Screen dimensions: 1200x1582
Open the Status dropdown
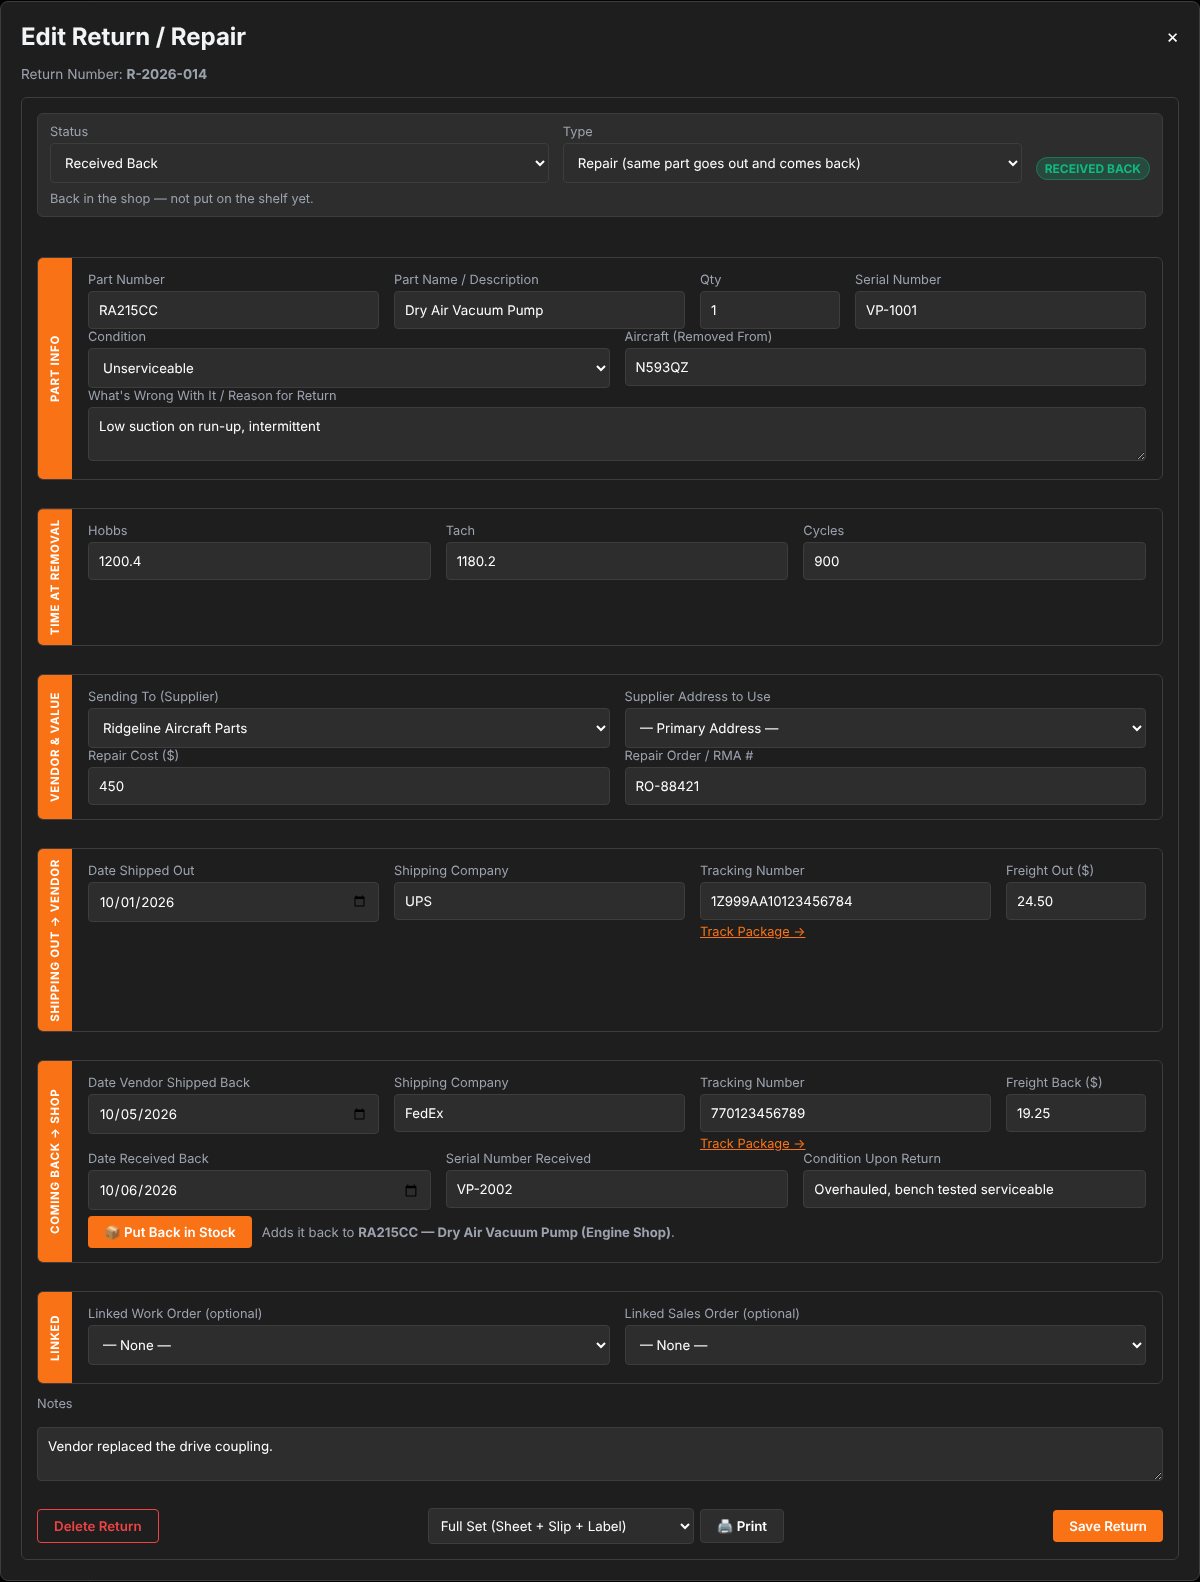click(x=299, y=163)
